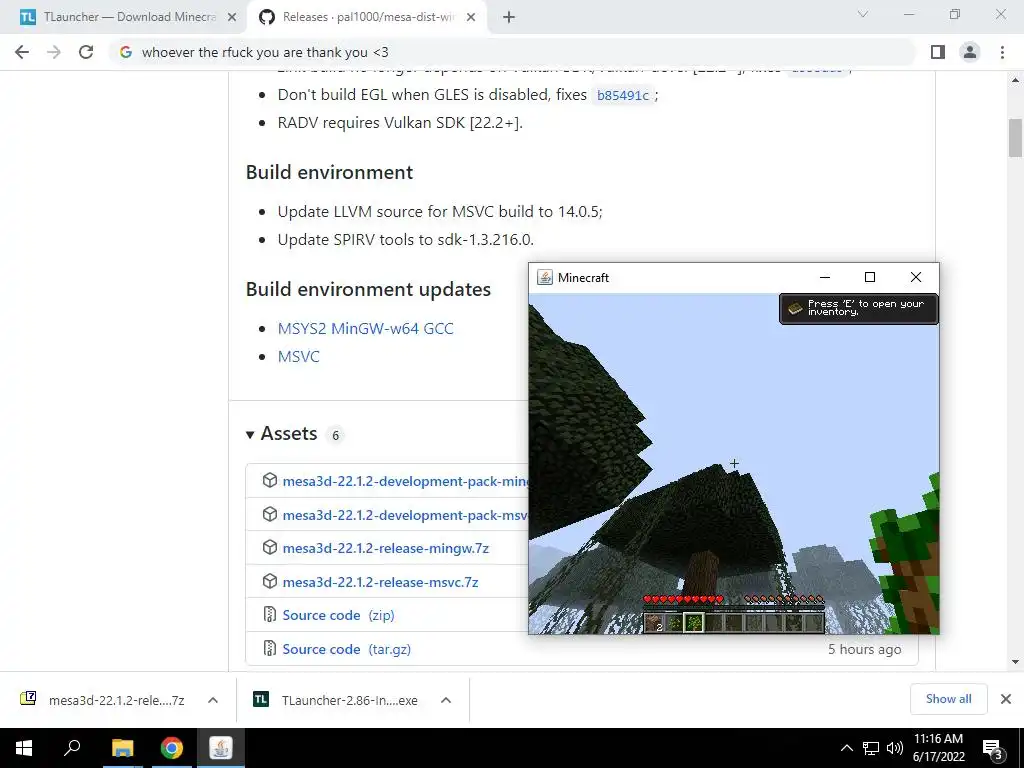The width and height of the screenshot is (1024, 768).
Task: Open Chrome side panel icon
Action: (938, 52)
